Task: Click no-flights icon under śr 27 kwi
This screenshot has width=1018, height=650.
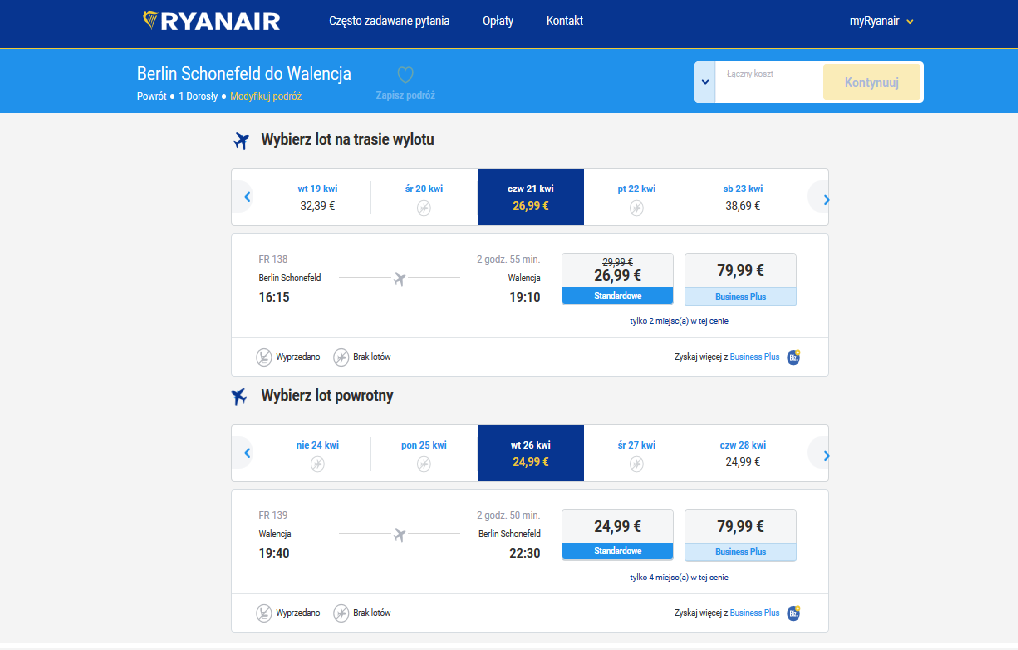Action: tap(636, 464)
